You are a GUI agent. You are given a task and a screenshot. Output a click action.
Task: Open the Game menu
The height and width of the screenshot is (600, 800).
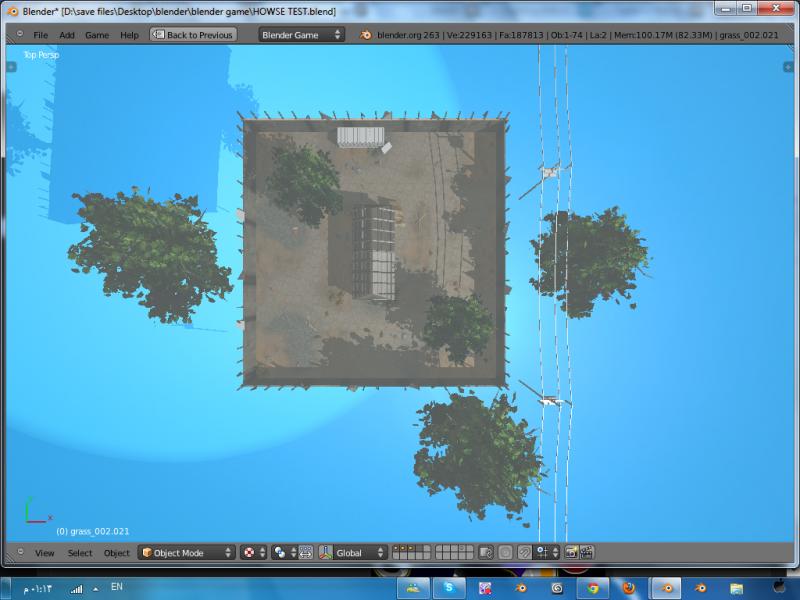97,35
